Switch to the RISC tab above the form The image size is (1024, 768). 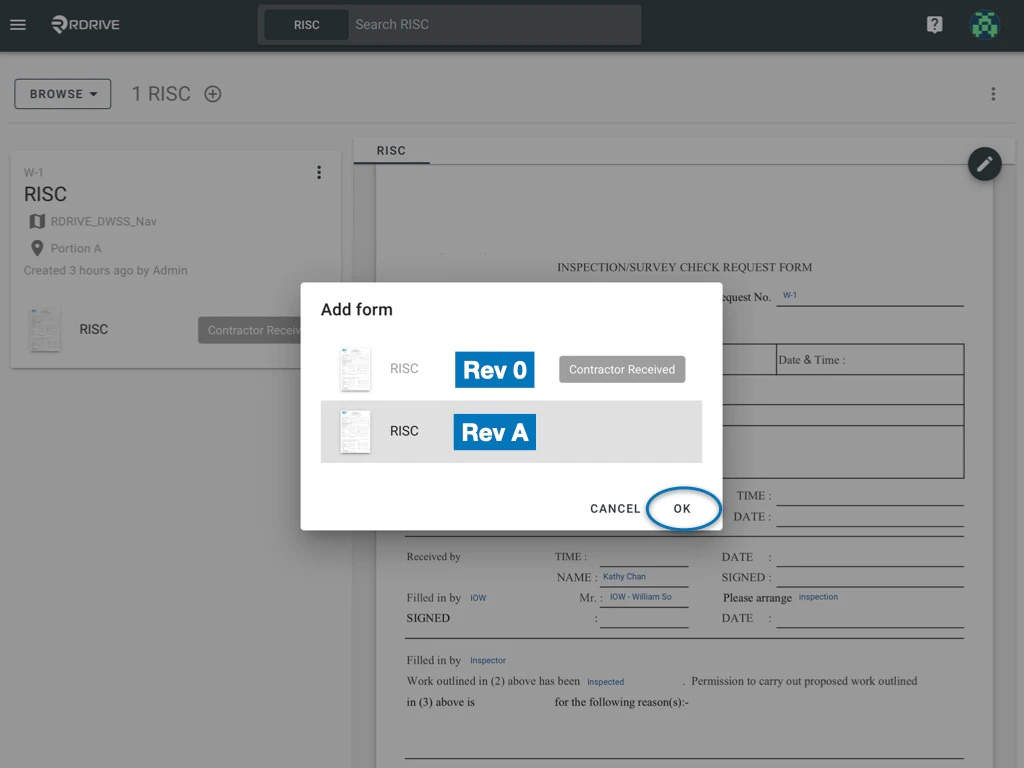390,150
